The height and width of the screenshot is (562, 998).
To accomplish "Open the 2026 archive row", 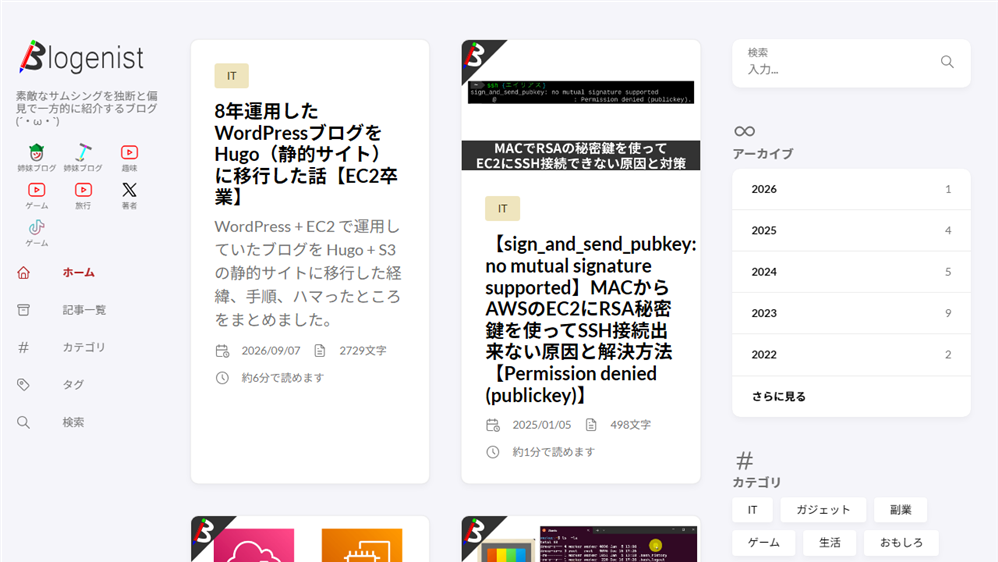I will pos(852,189).
